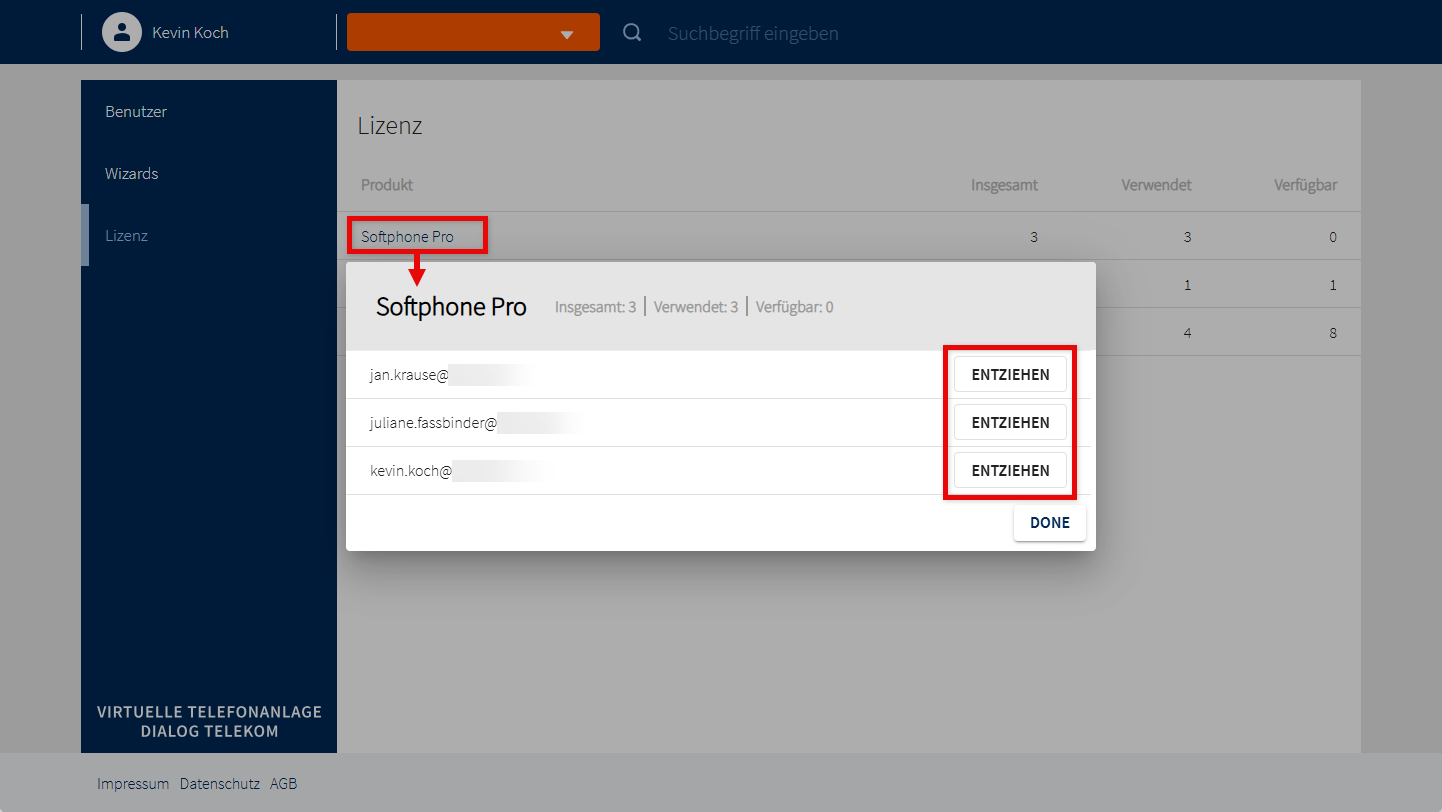Open the orange dropdown in the header

pyautogui.click(x=473, y=32)
